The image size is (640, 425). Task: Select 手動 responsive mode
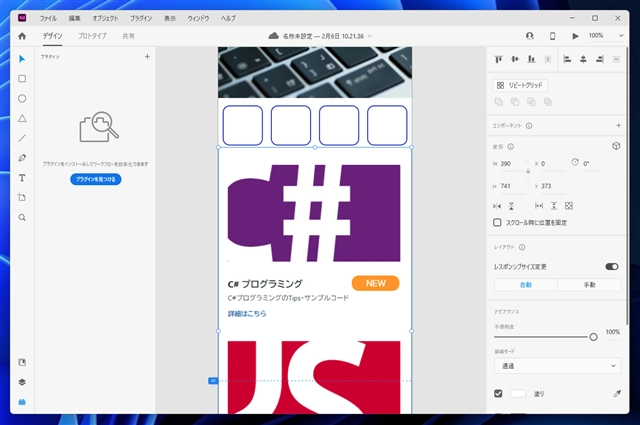[x=589, y=285]
